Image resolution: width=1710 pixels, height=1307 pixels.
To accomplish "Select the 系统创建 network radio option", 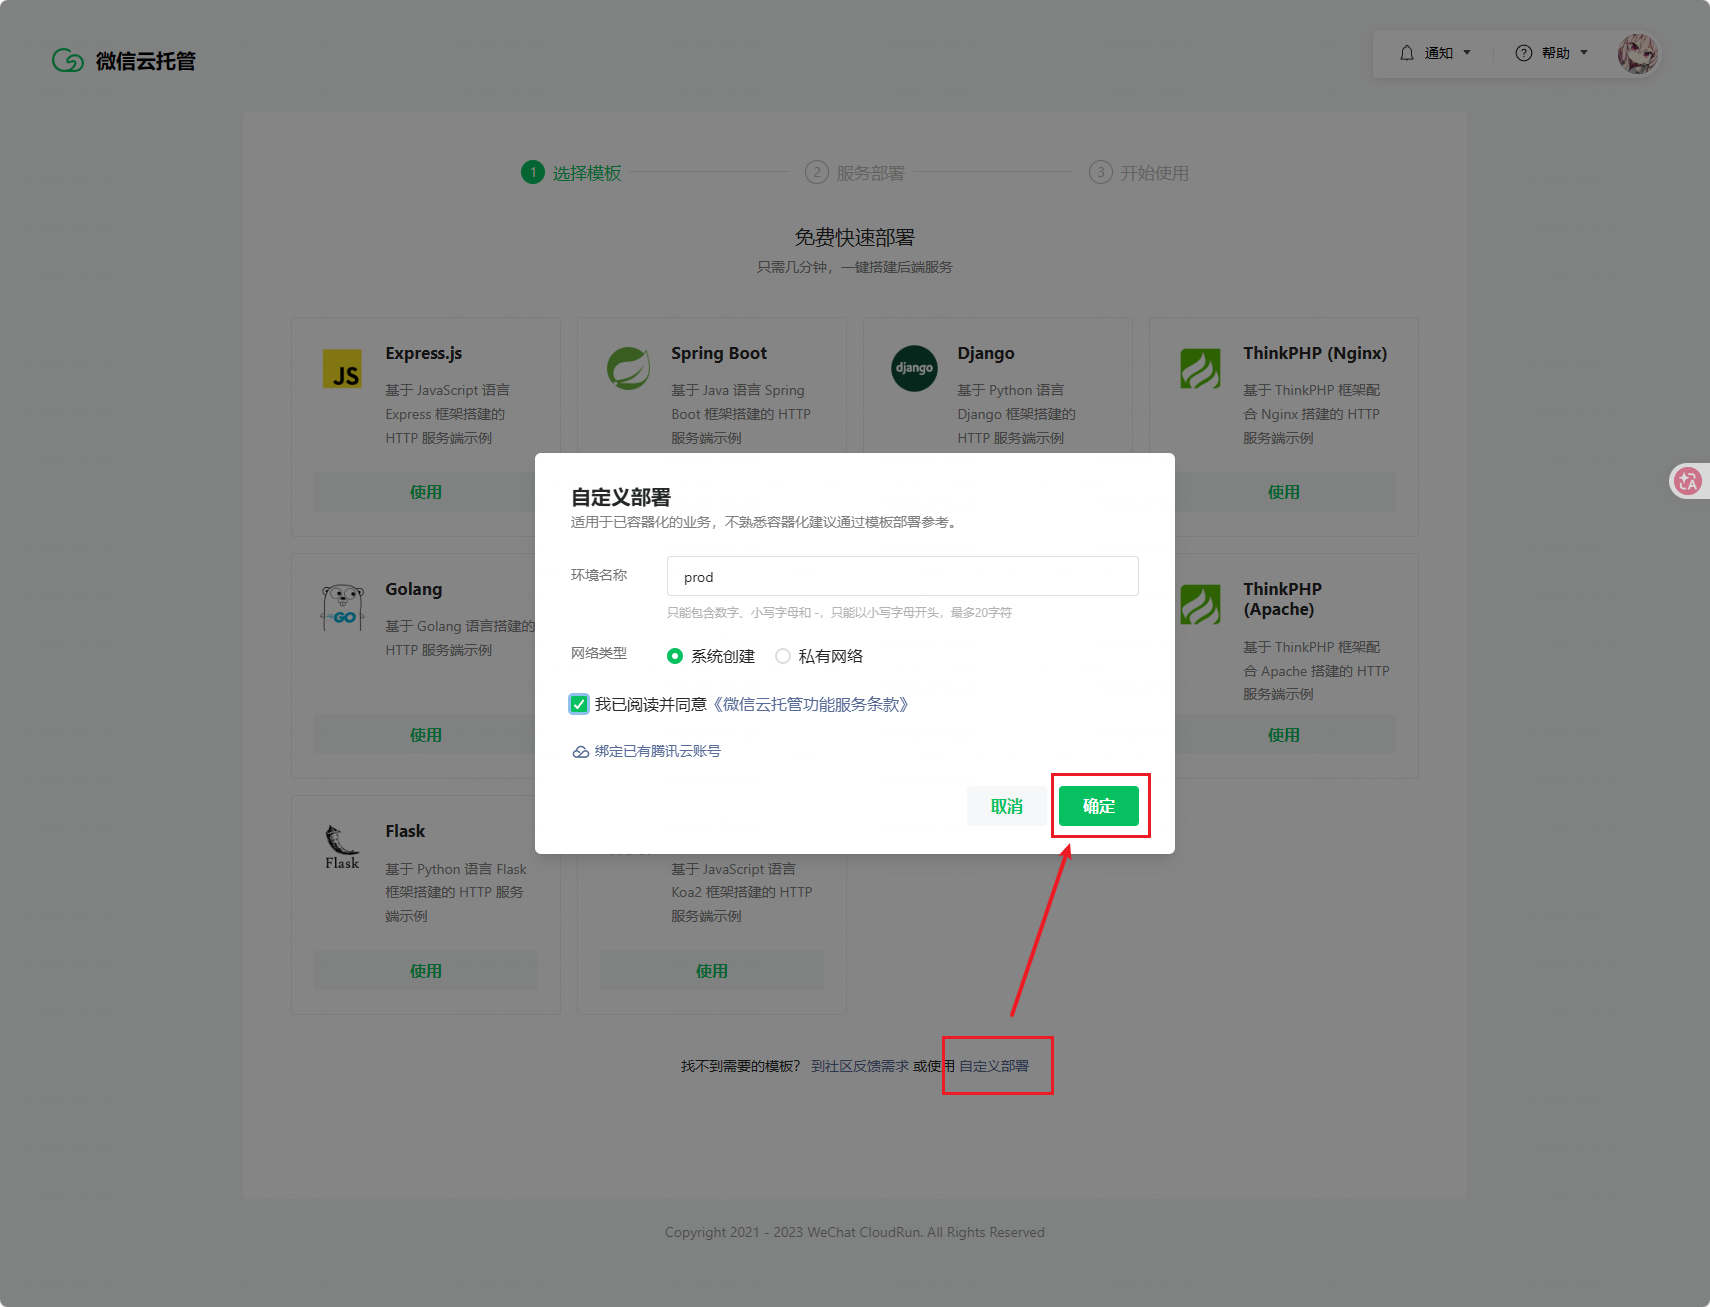I will pyautogui.click(x=675, y=656).
